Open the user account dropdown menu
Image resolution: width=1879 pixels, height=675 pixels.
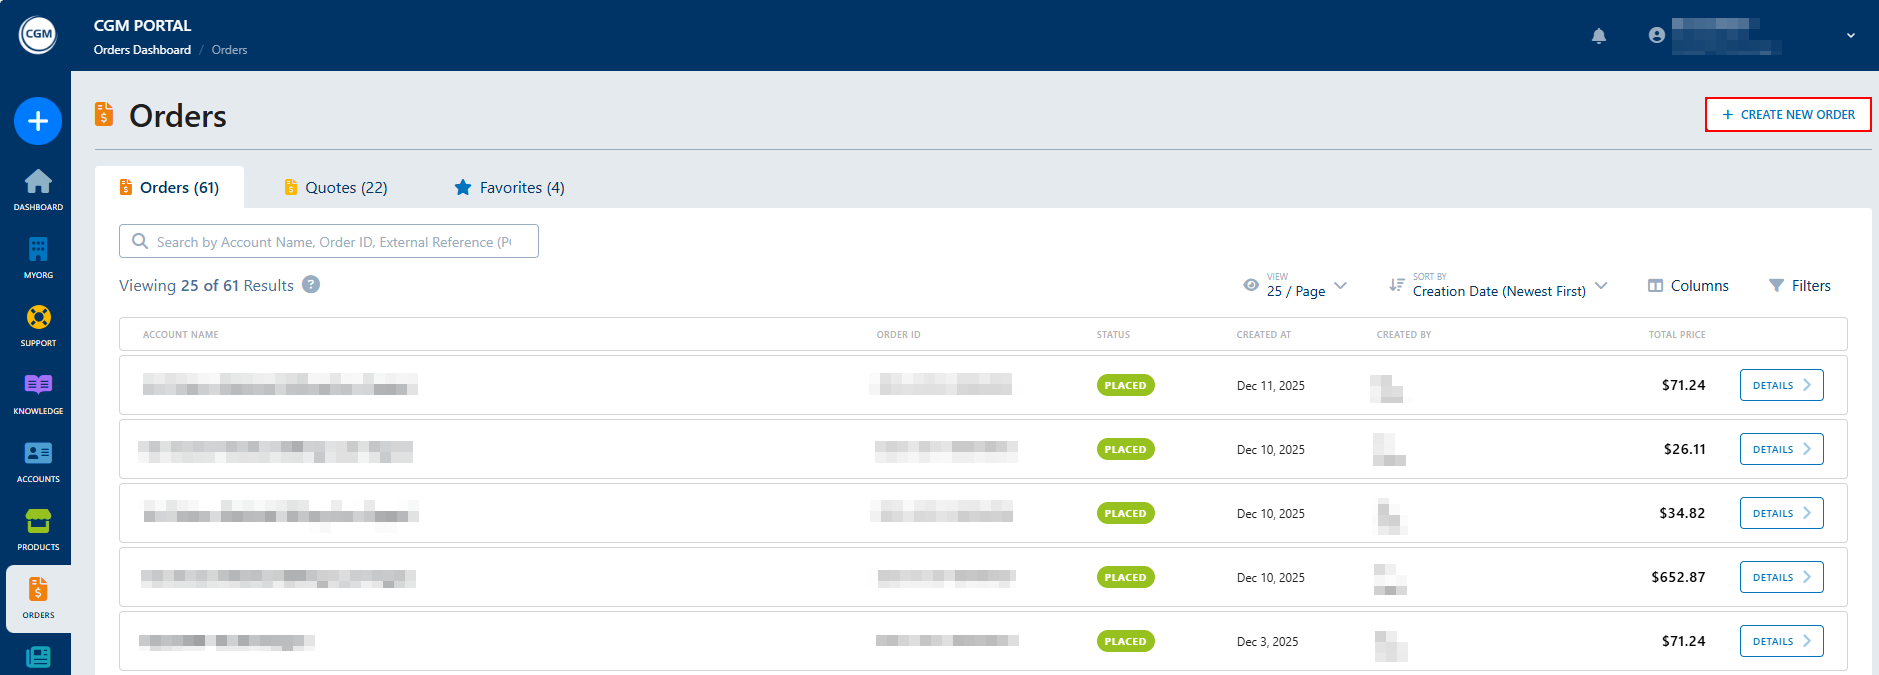click(x=1850, y=36)
